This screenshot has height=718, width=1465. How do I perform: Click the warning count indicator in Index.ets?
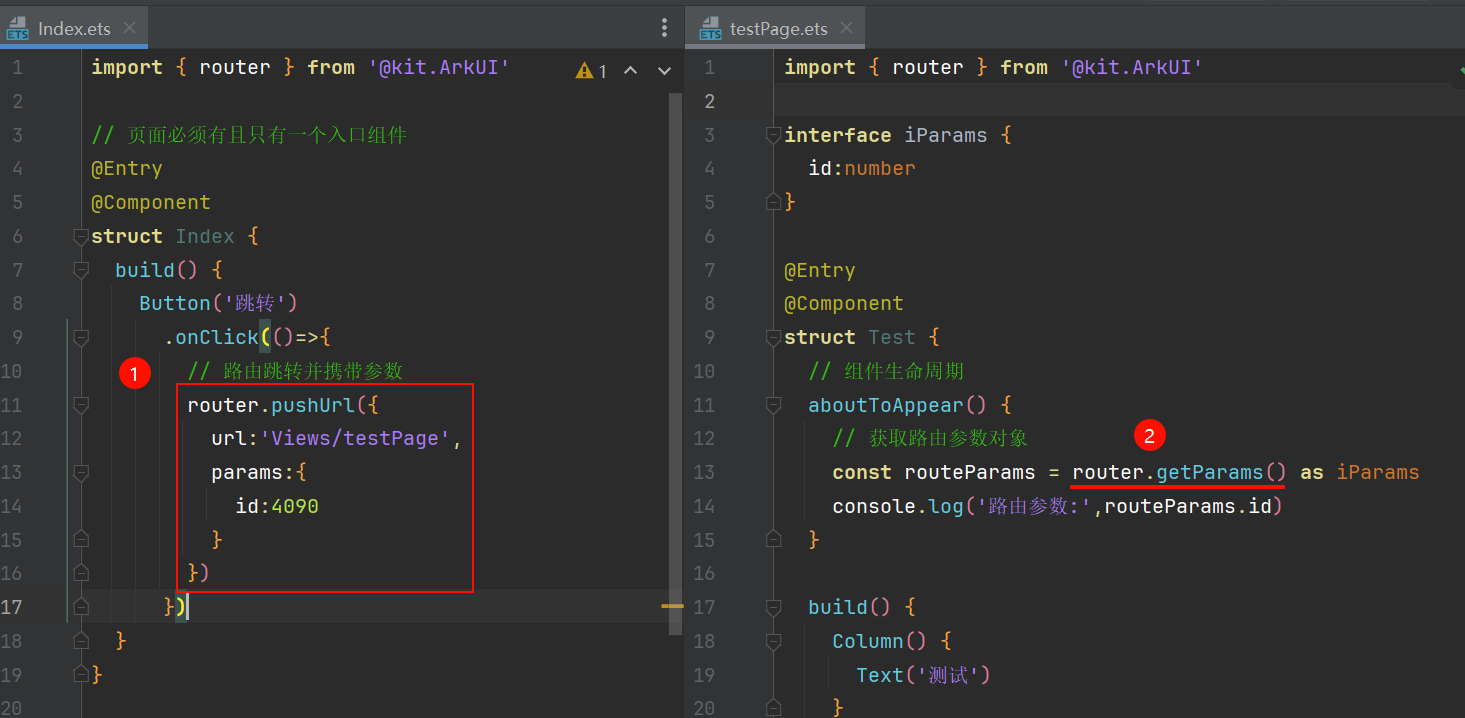tap(591, 70)
